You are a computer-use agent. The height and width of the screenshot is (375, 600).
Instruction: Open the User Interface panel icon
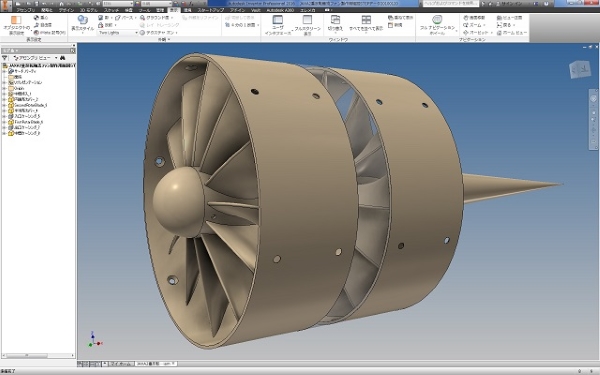(x=277, y=20)
